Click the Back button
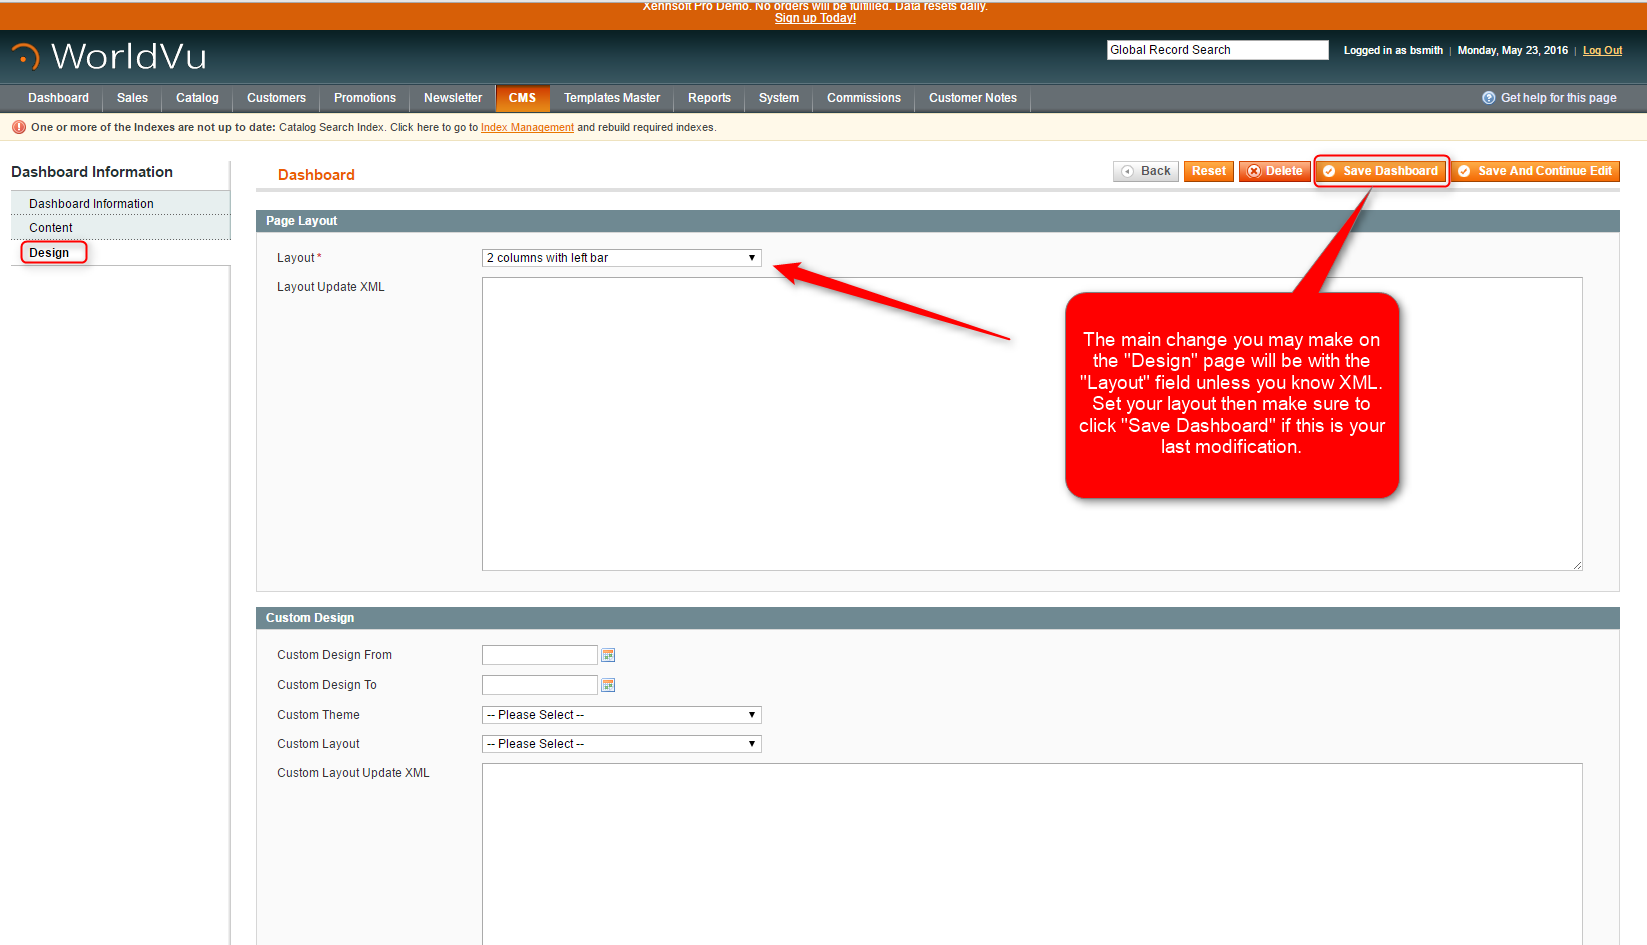This screenshot has width=1647, height=945. [1146, 171]
